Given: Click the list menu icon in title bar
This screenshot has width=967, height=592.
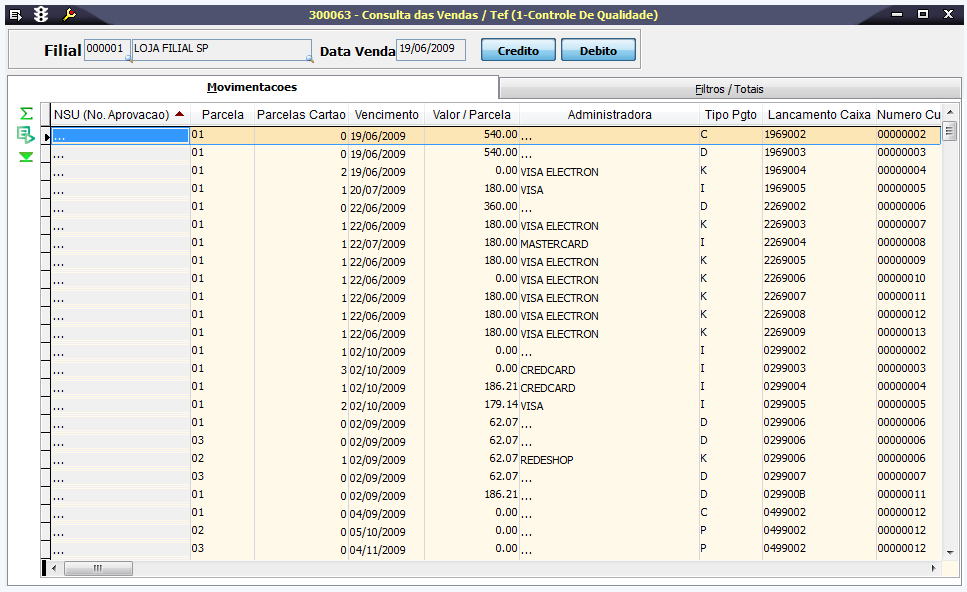Looking at the screenshot, I should tap(15, 14).
